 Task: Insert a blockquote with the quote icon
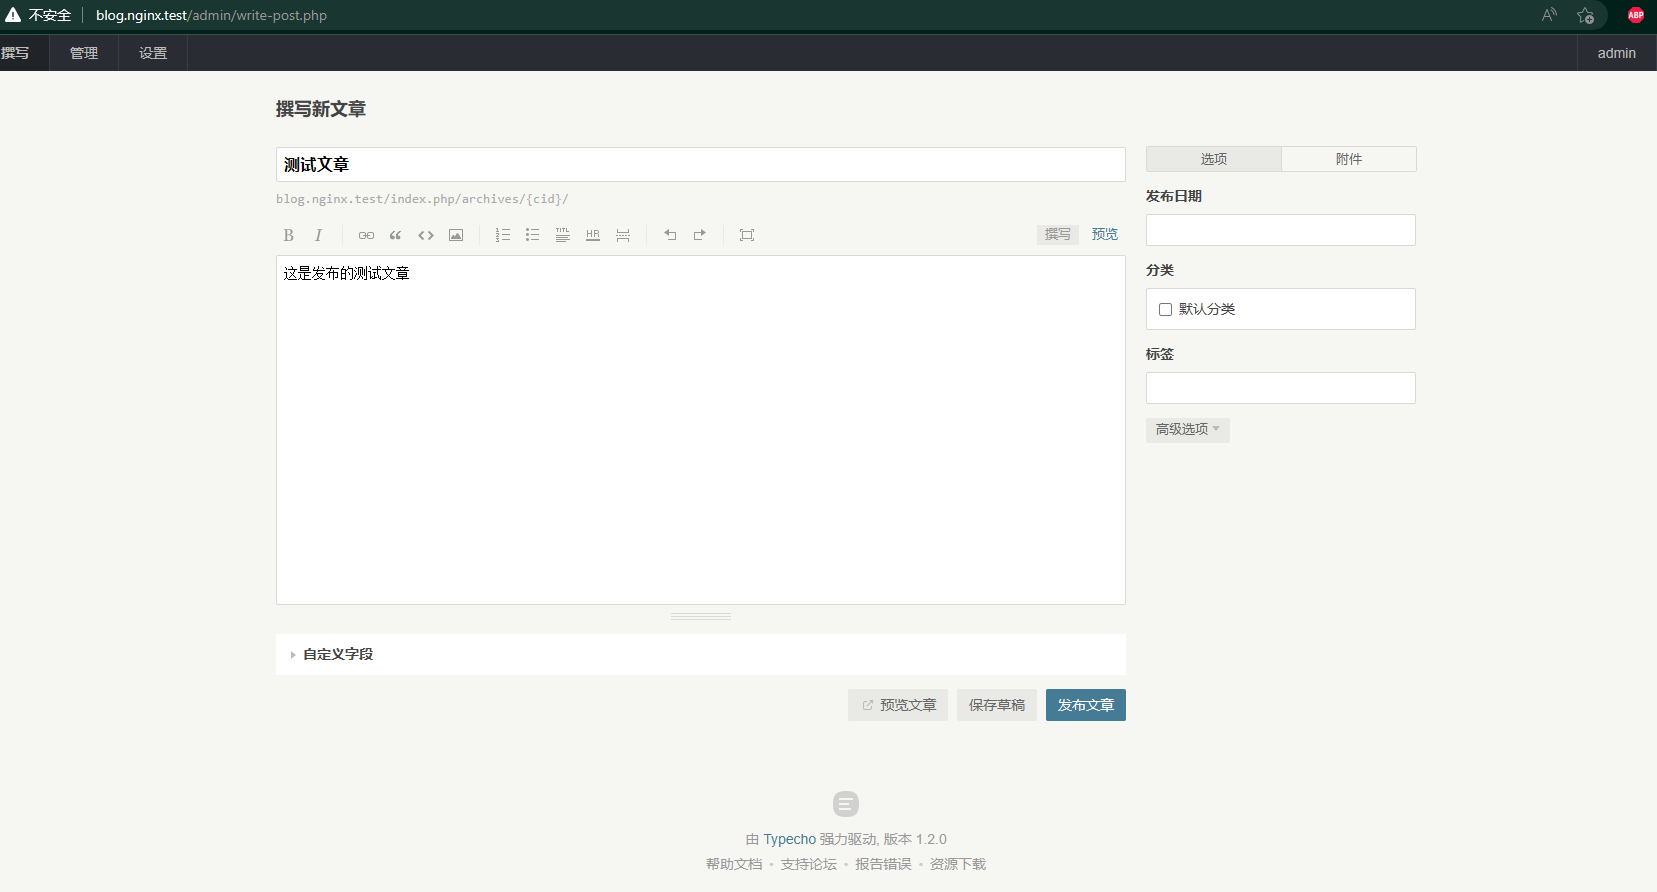pyautogui.click(x=396, y=235)
